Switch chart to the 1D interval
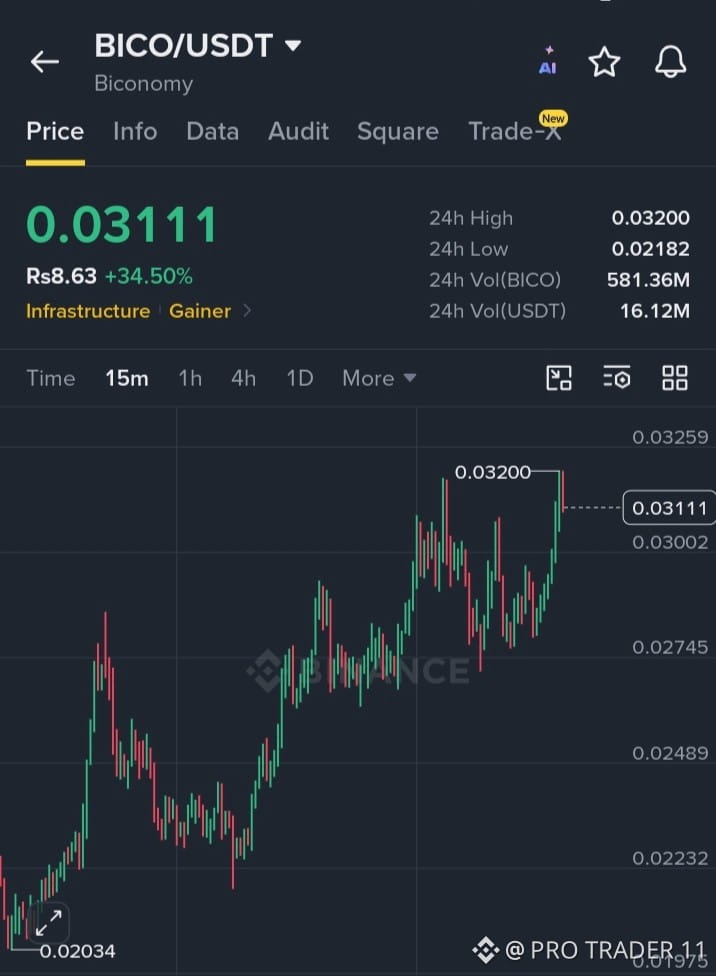716x976 pixels. pyautogui.click(x=299, y=378)
